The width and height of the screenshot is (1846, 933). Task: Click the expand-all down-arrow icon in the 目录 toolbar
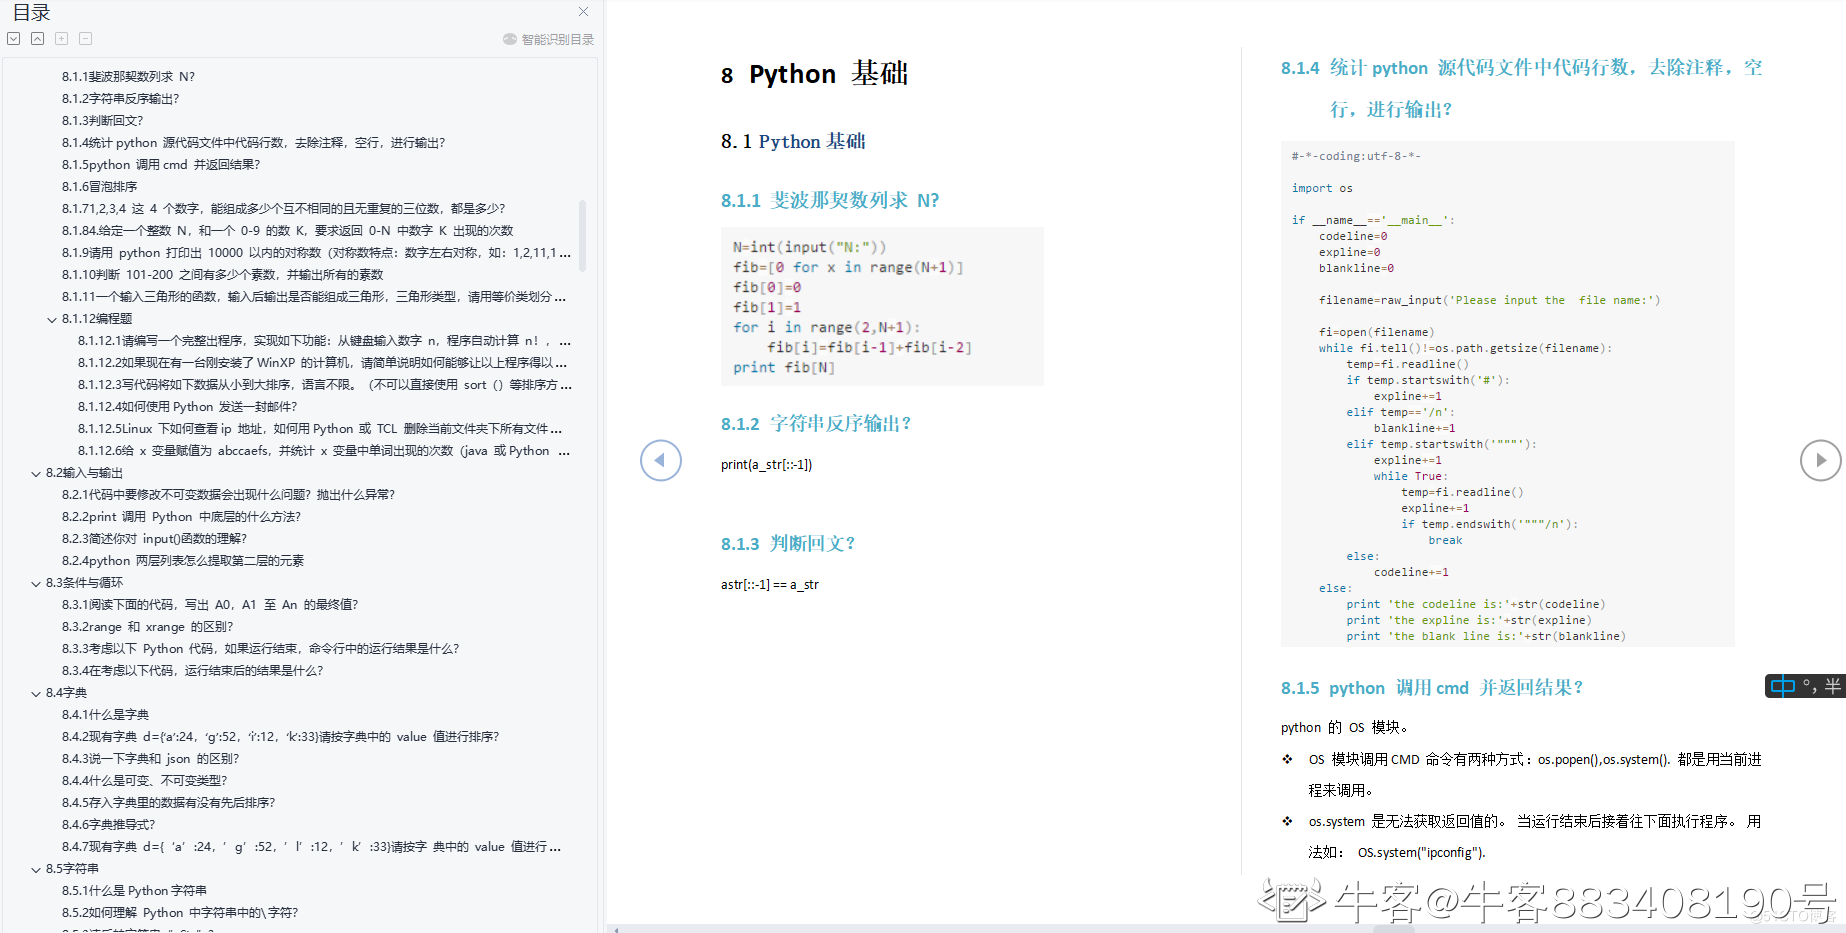pos(13,39)
